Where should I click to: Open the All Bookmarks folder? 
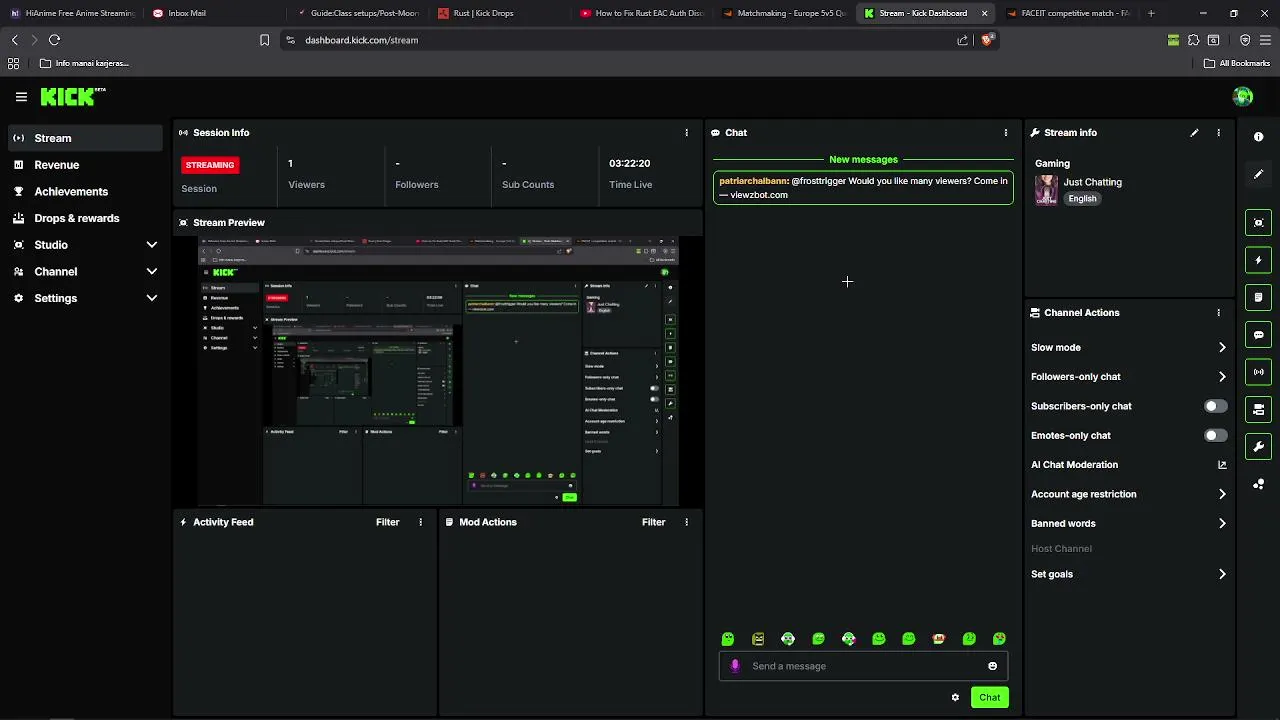pos(1237,63)
